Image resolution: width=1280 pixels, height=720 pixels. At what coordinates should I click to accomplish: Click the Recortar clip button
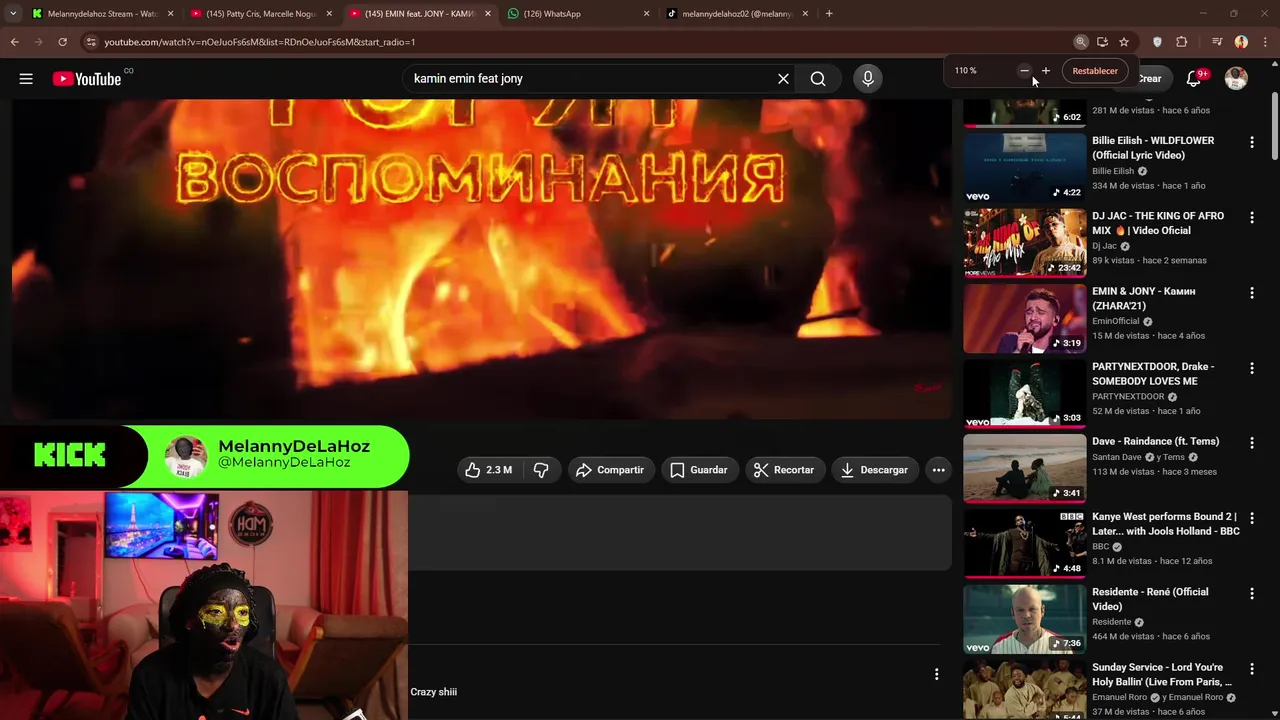[784, 470]
